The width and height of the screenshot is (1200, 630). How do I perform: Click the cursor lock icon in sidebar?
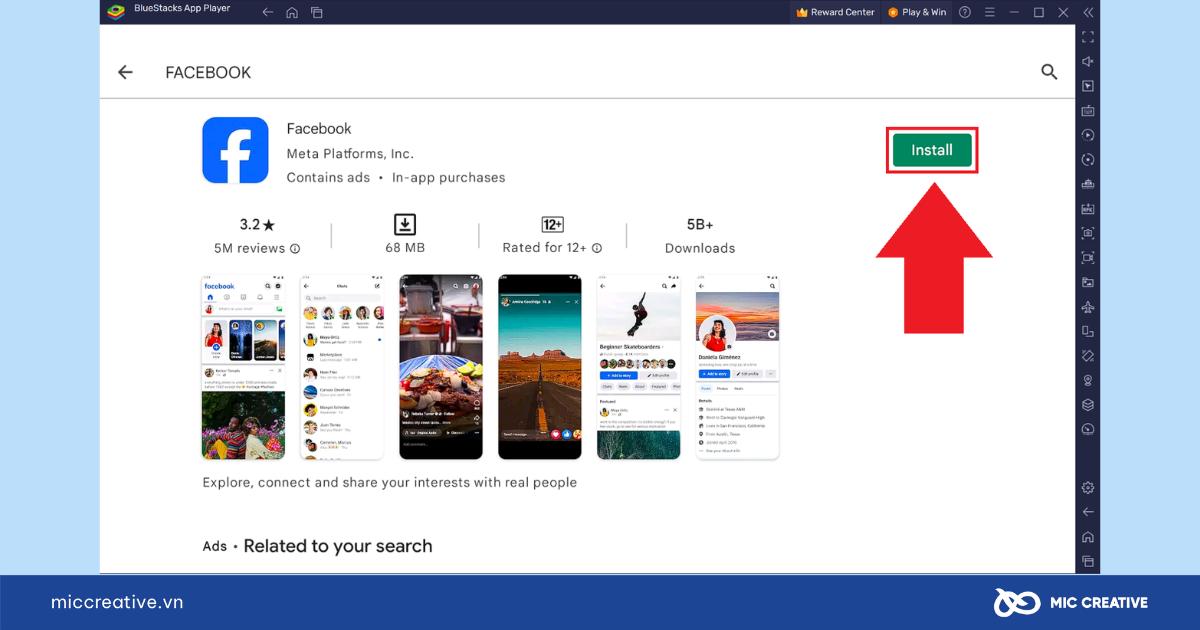pyautogui.click(x=1088, y=86)
